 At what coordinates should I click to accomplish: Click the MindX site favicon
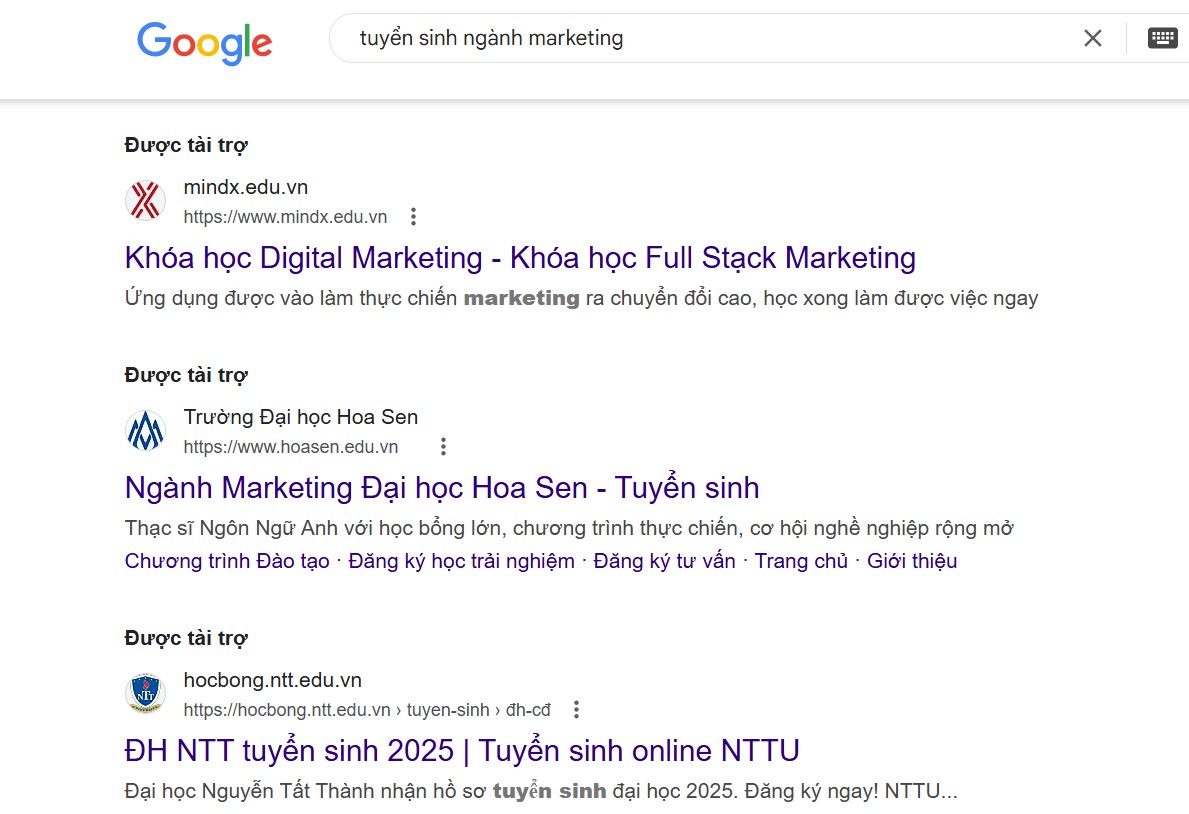tap(145, 200)
